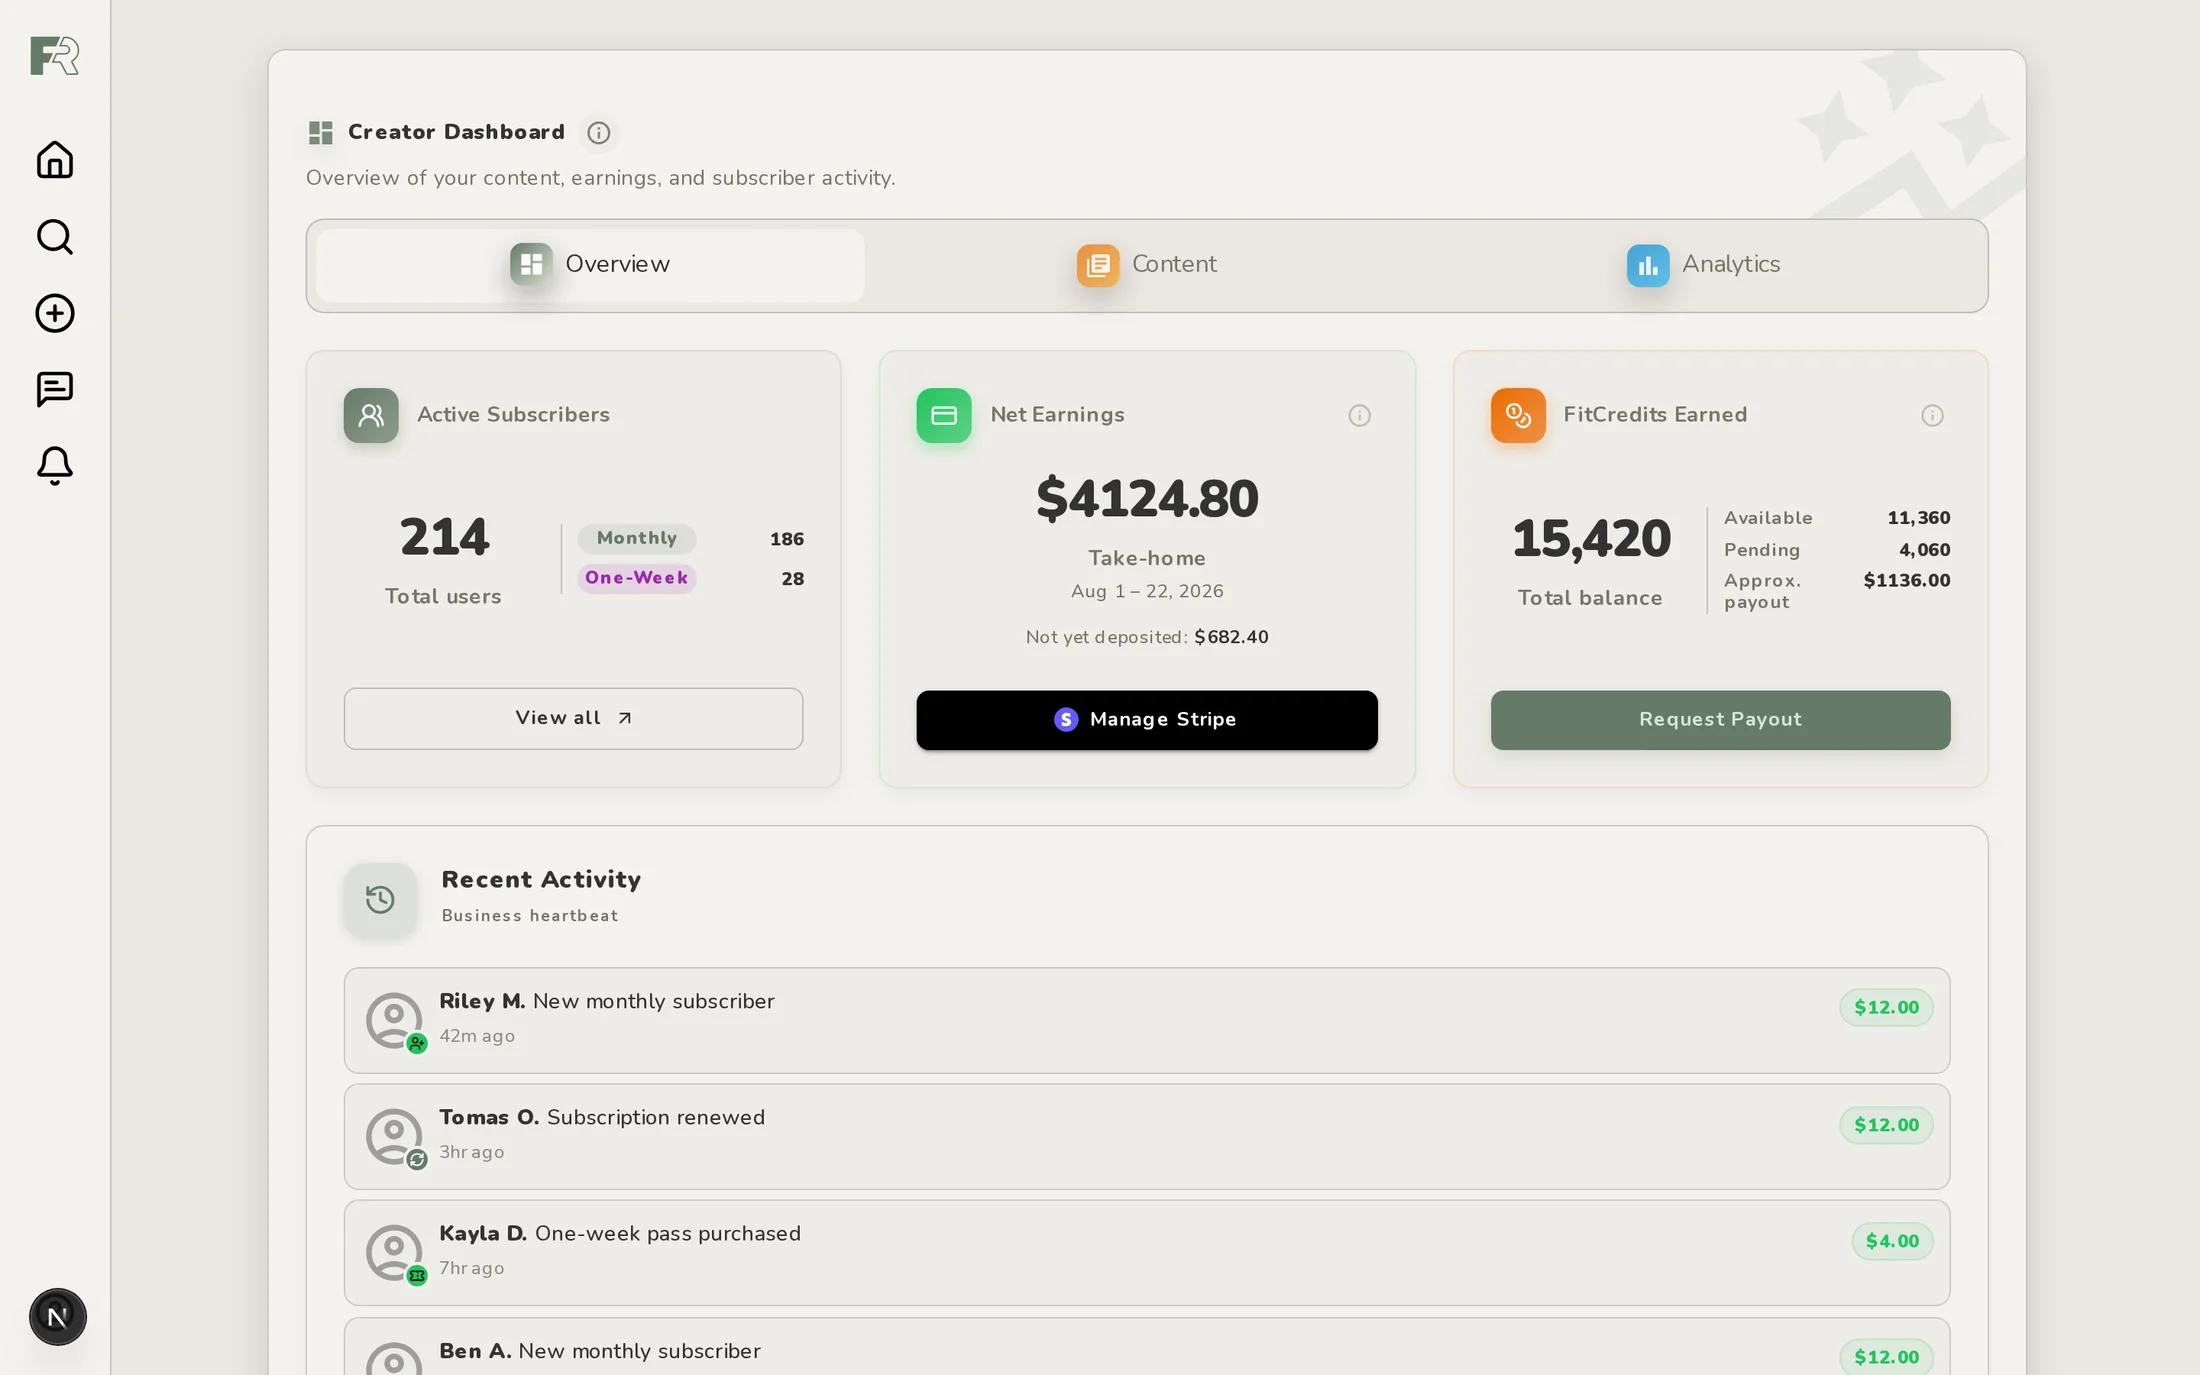This screenshot has height=1375, width=2200.
Task: Click the $4.00 badge on Kayla D. row
Action: click(x=1892, y=1241)
